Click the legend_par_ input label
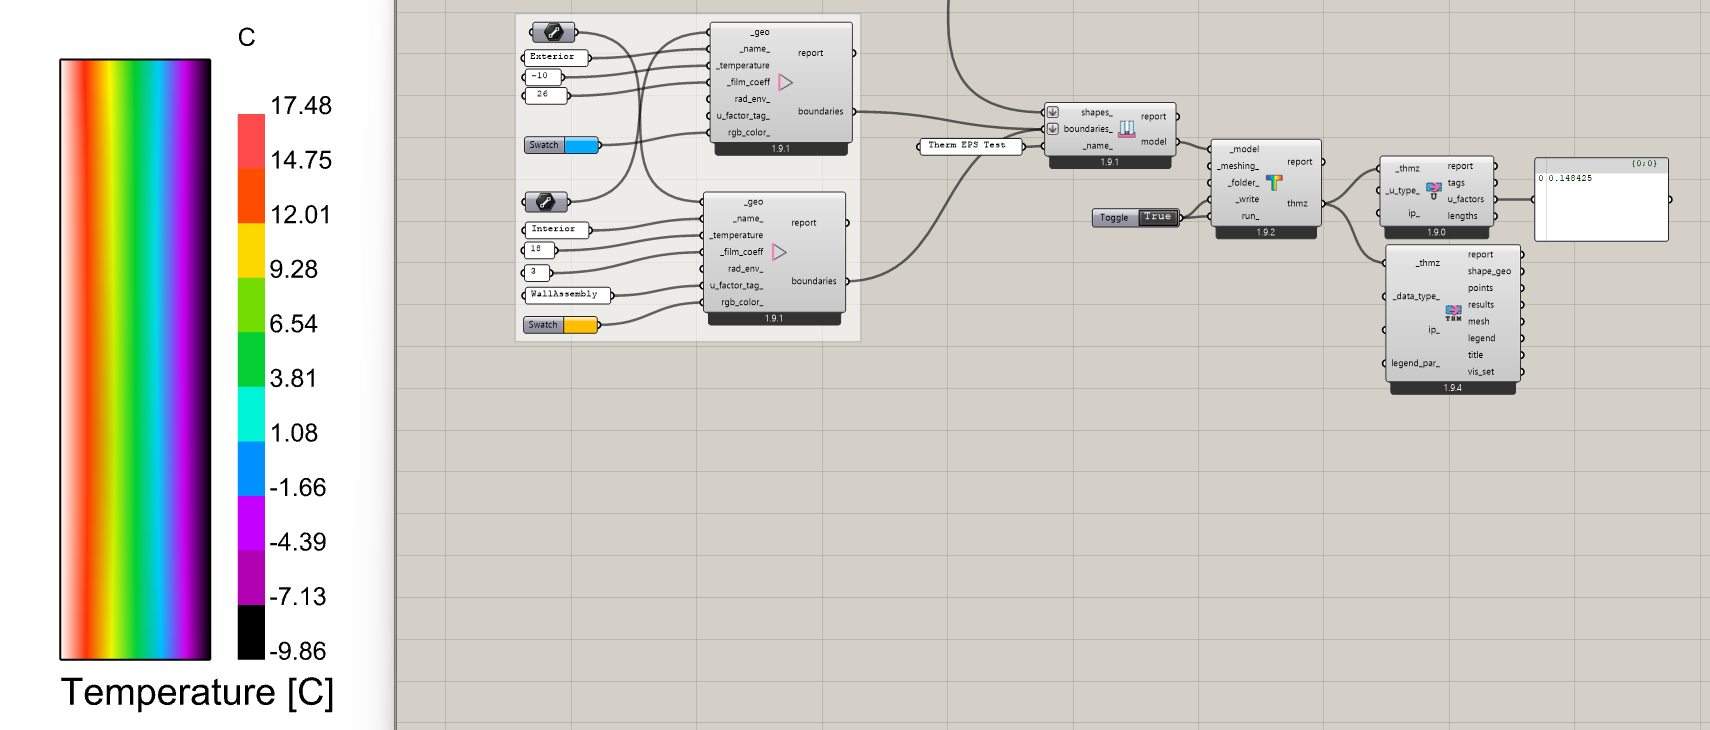 click(x=1415, y=363)
